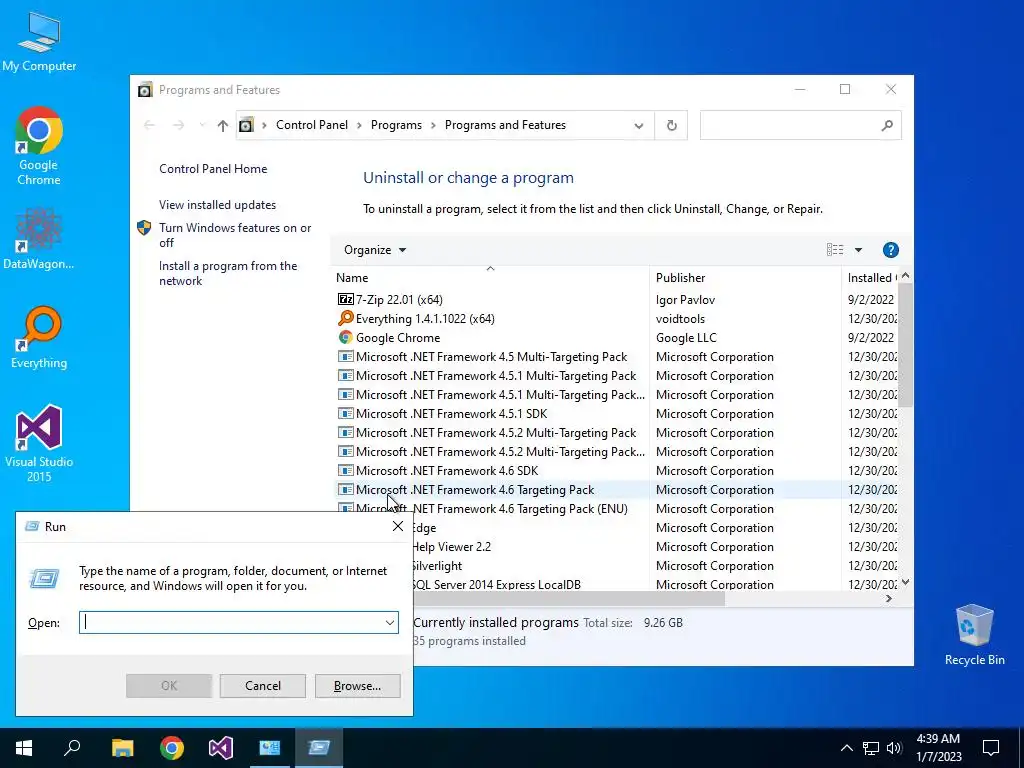Open the view options dropdown arrow
The width and height of the screenshot is (1024, 768).
[x=858, y=249]
